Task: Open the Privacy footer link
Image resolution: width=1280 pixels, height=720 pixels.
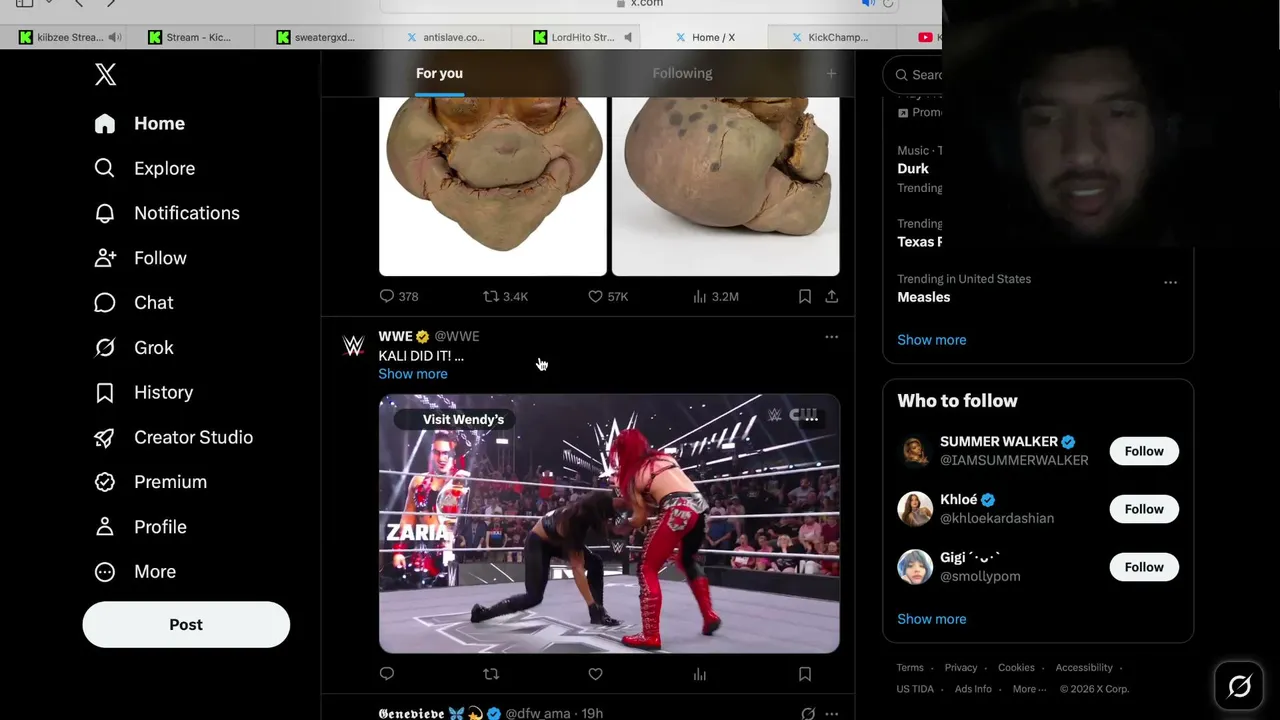Action: (x=961, y=668)
